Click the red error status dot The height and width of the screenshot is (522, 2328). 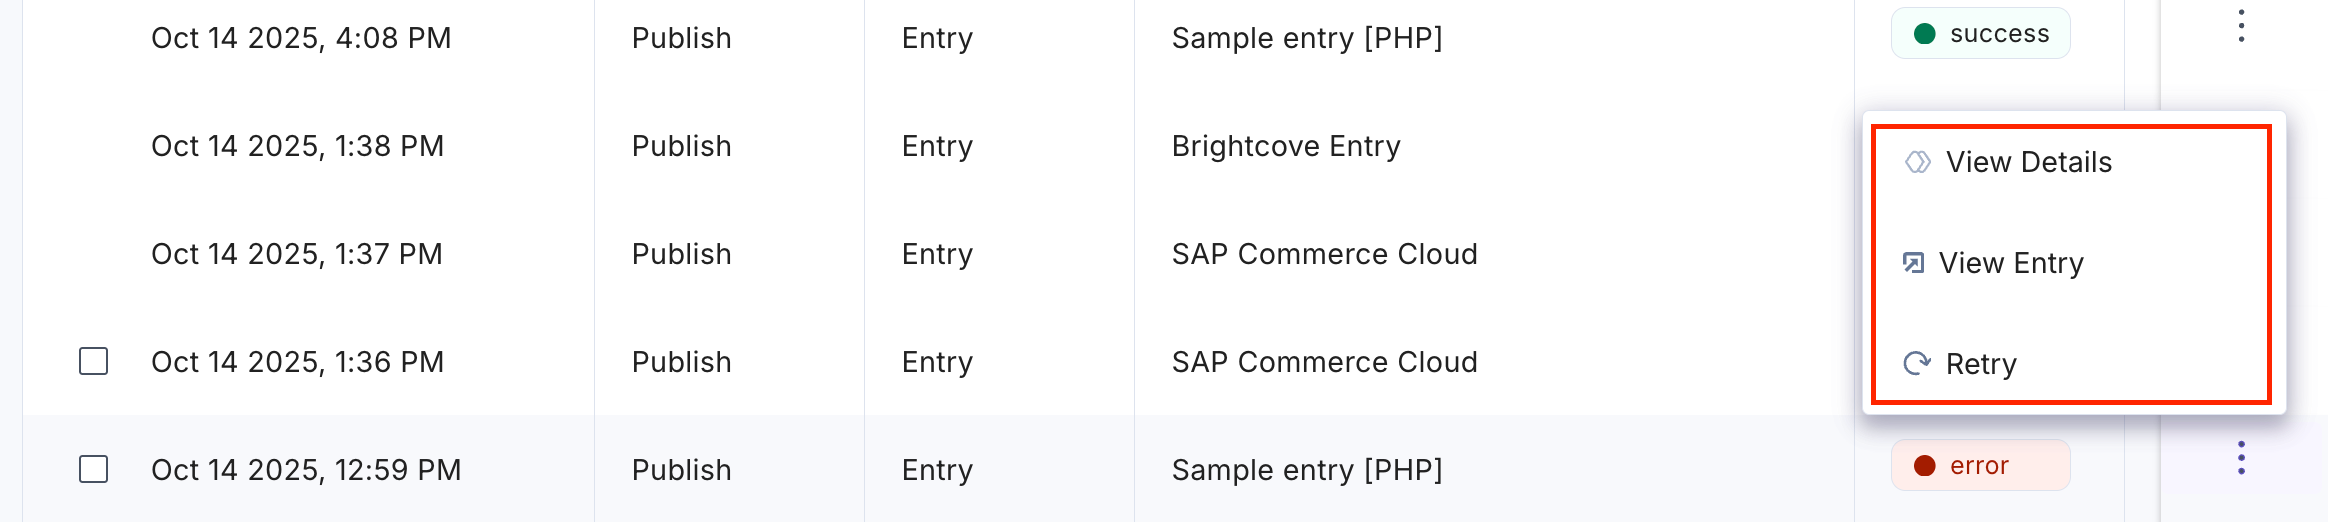pos(1924,466)
